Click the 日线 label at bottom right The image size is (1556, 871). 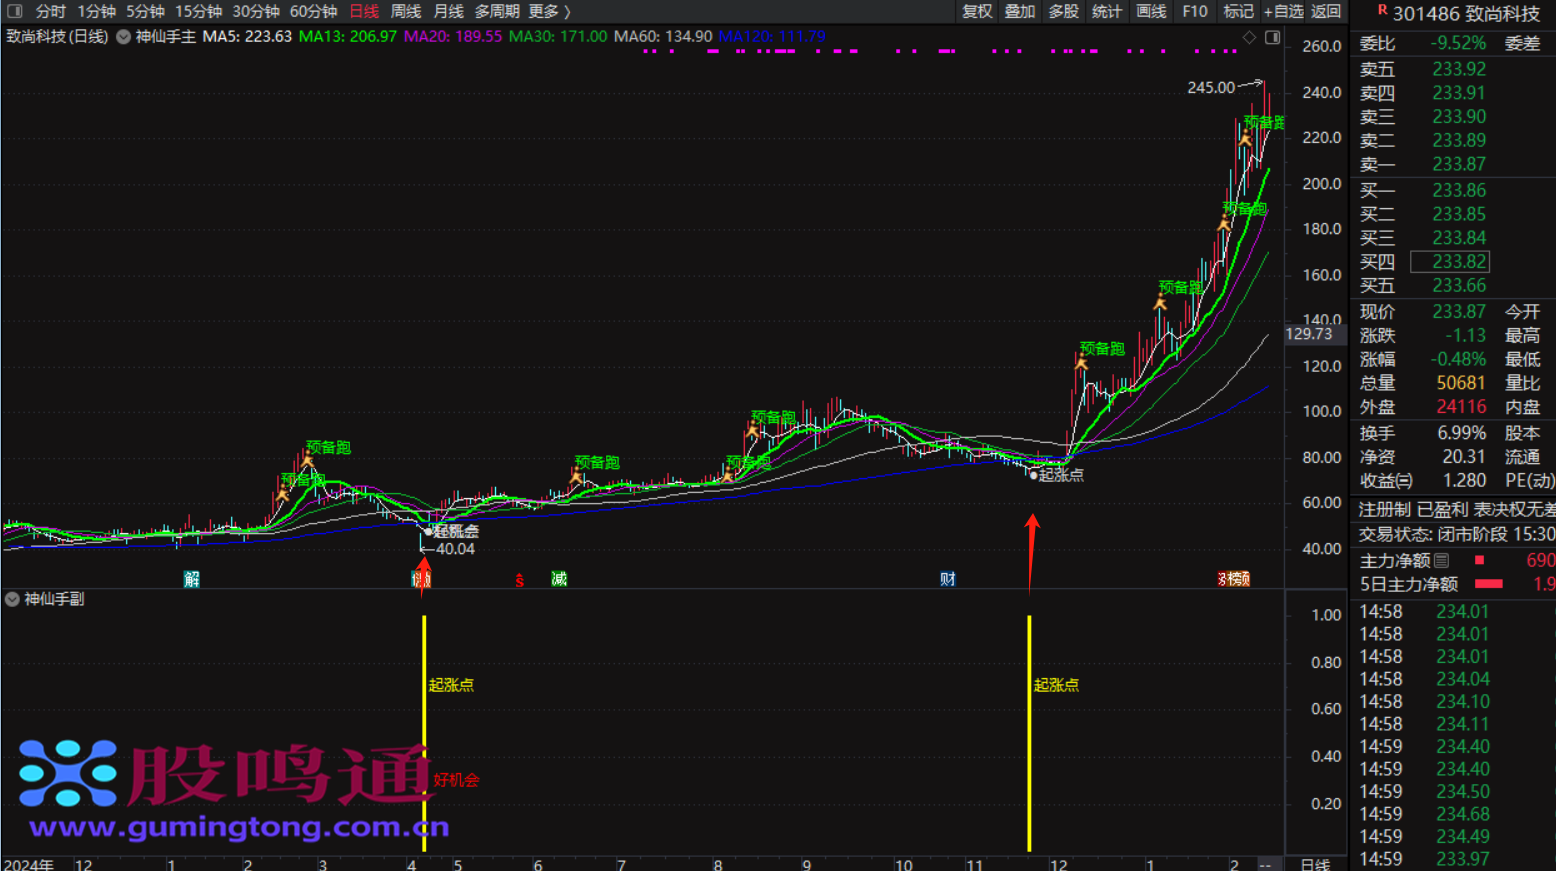click(x=1314, y=864)
